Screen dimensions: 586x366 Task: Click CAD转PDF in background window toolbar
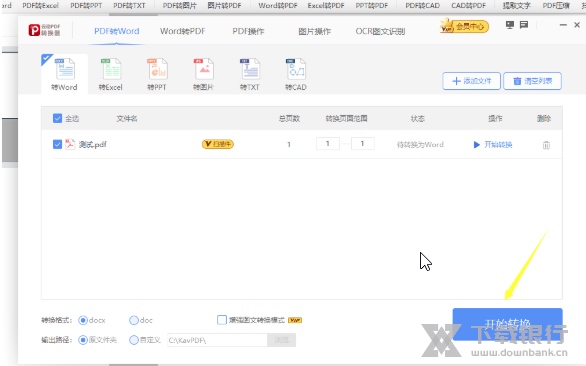coord(469,6)
